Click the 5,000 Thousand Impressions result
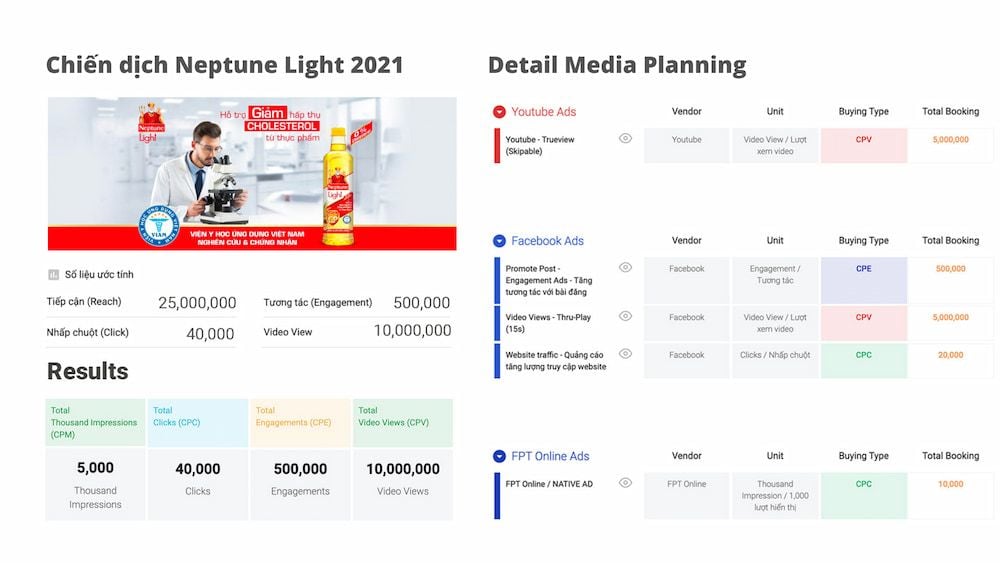1000x563 pixels. tap(95, 485)
